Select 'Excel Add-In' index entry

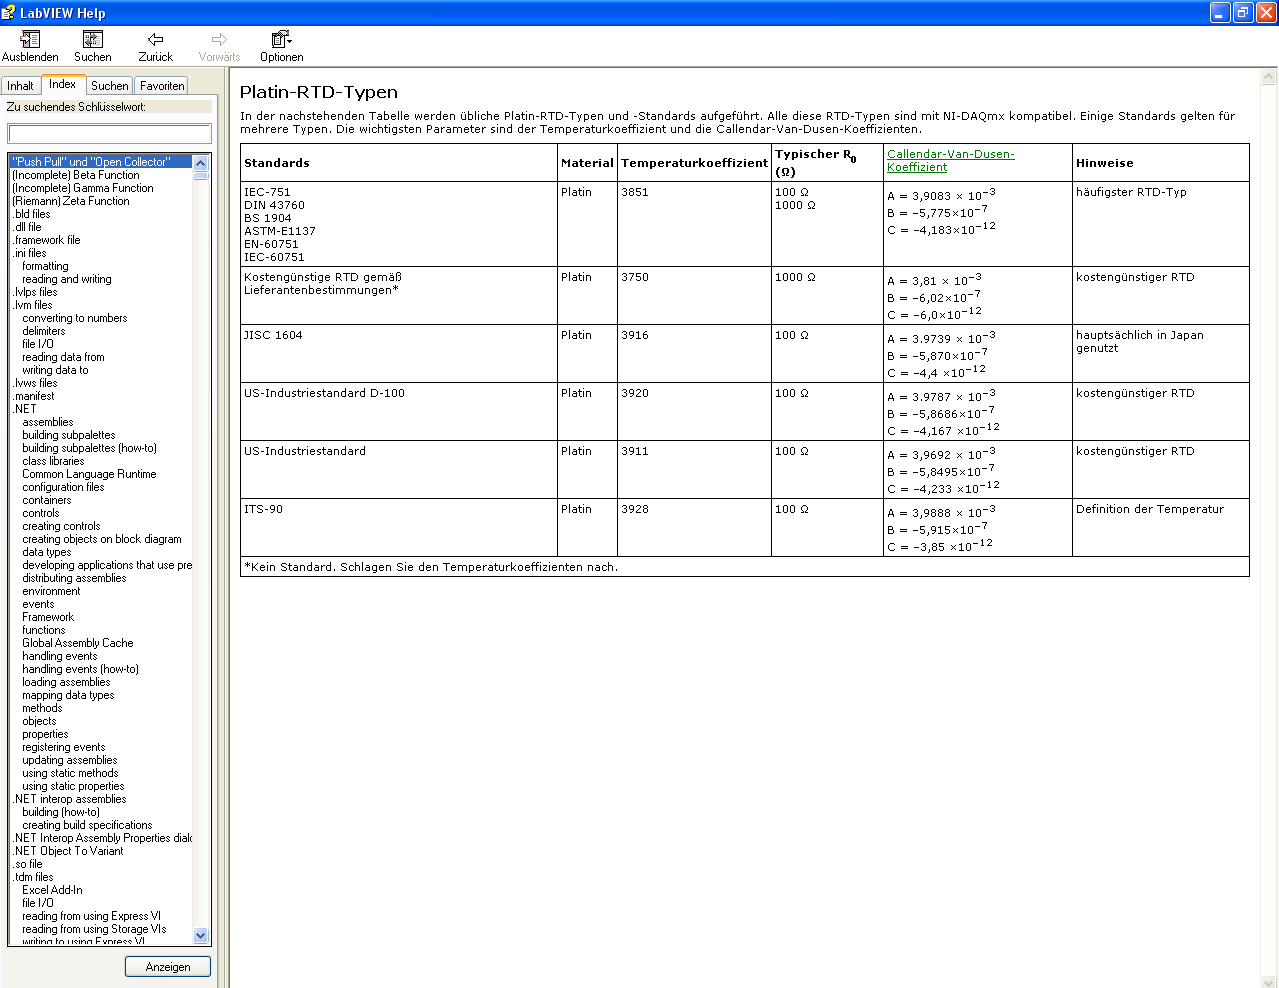(52, 890)
